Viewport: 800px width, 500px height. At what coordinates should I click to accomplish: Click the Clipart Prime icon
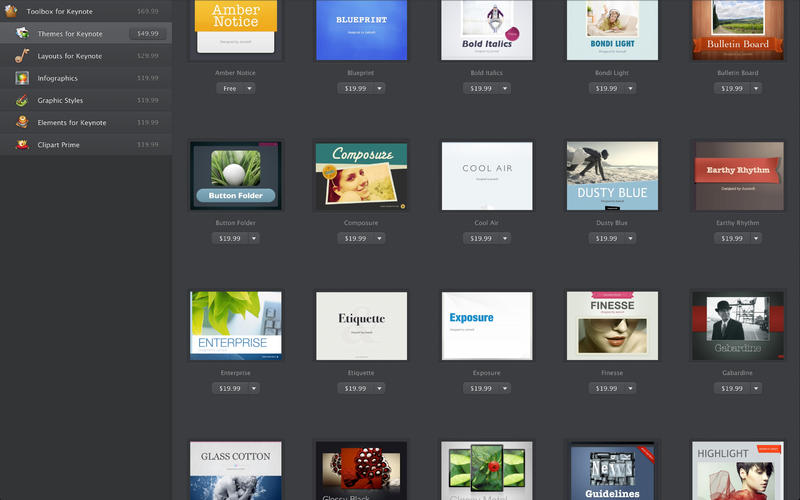coord(22,144)
